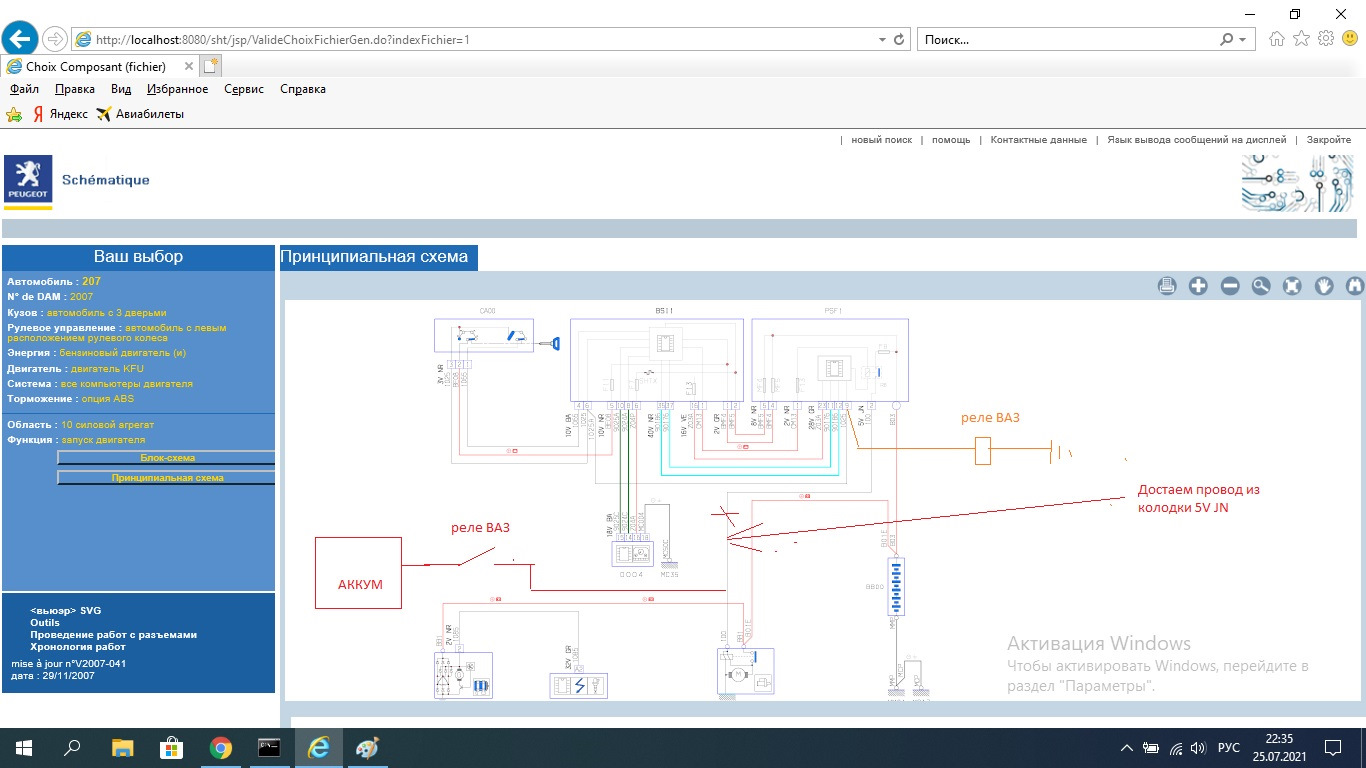Open the Windows system tray hidden icons chevron
This screenshot has width=1366, height=768.
click(x=1127, y=748)
